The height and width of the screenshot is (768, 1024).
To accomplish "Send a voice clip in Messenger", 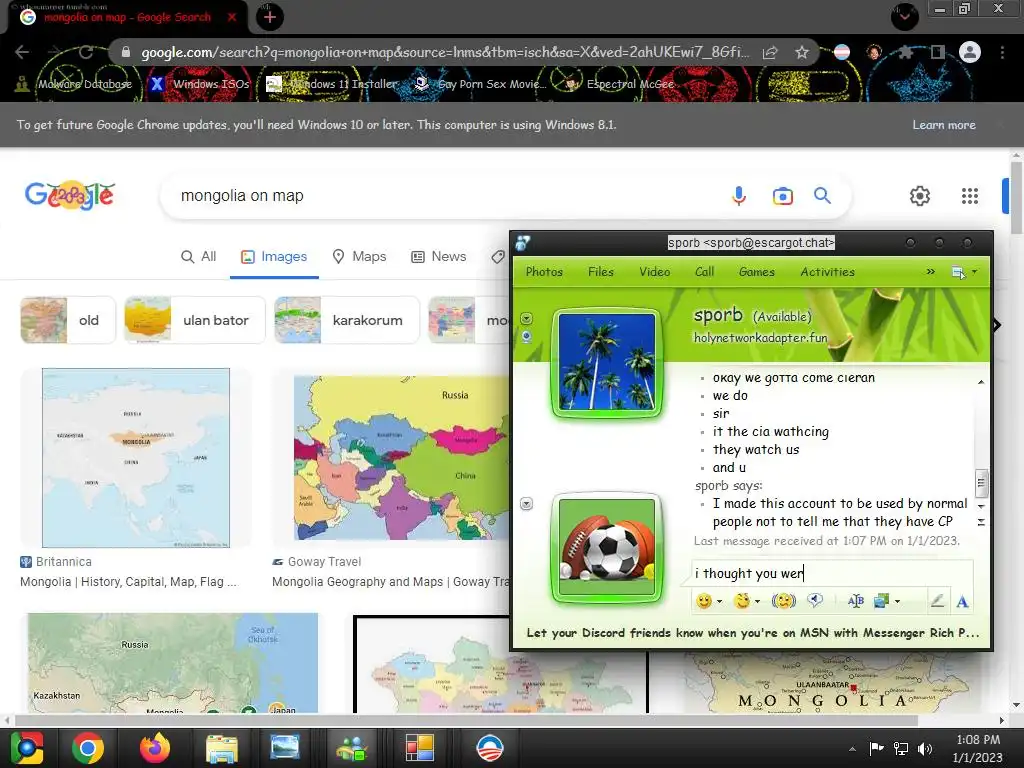I will pos(815,600).
